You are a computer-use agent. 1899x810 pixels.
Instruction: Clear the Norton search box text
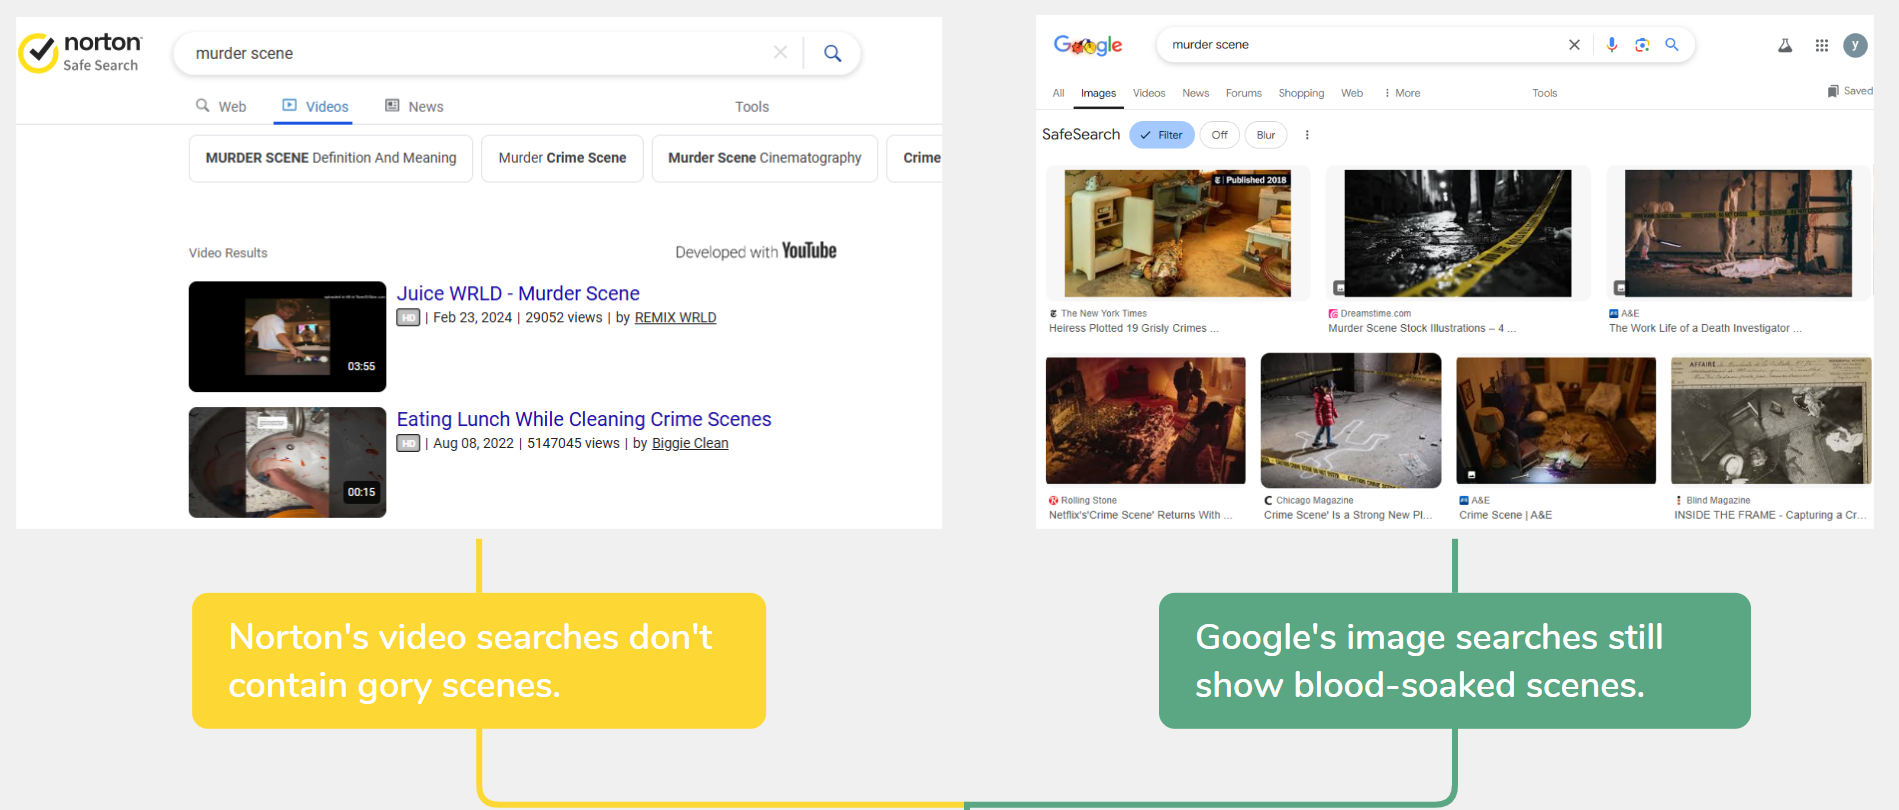coord(780,53)
